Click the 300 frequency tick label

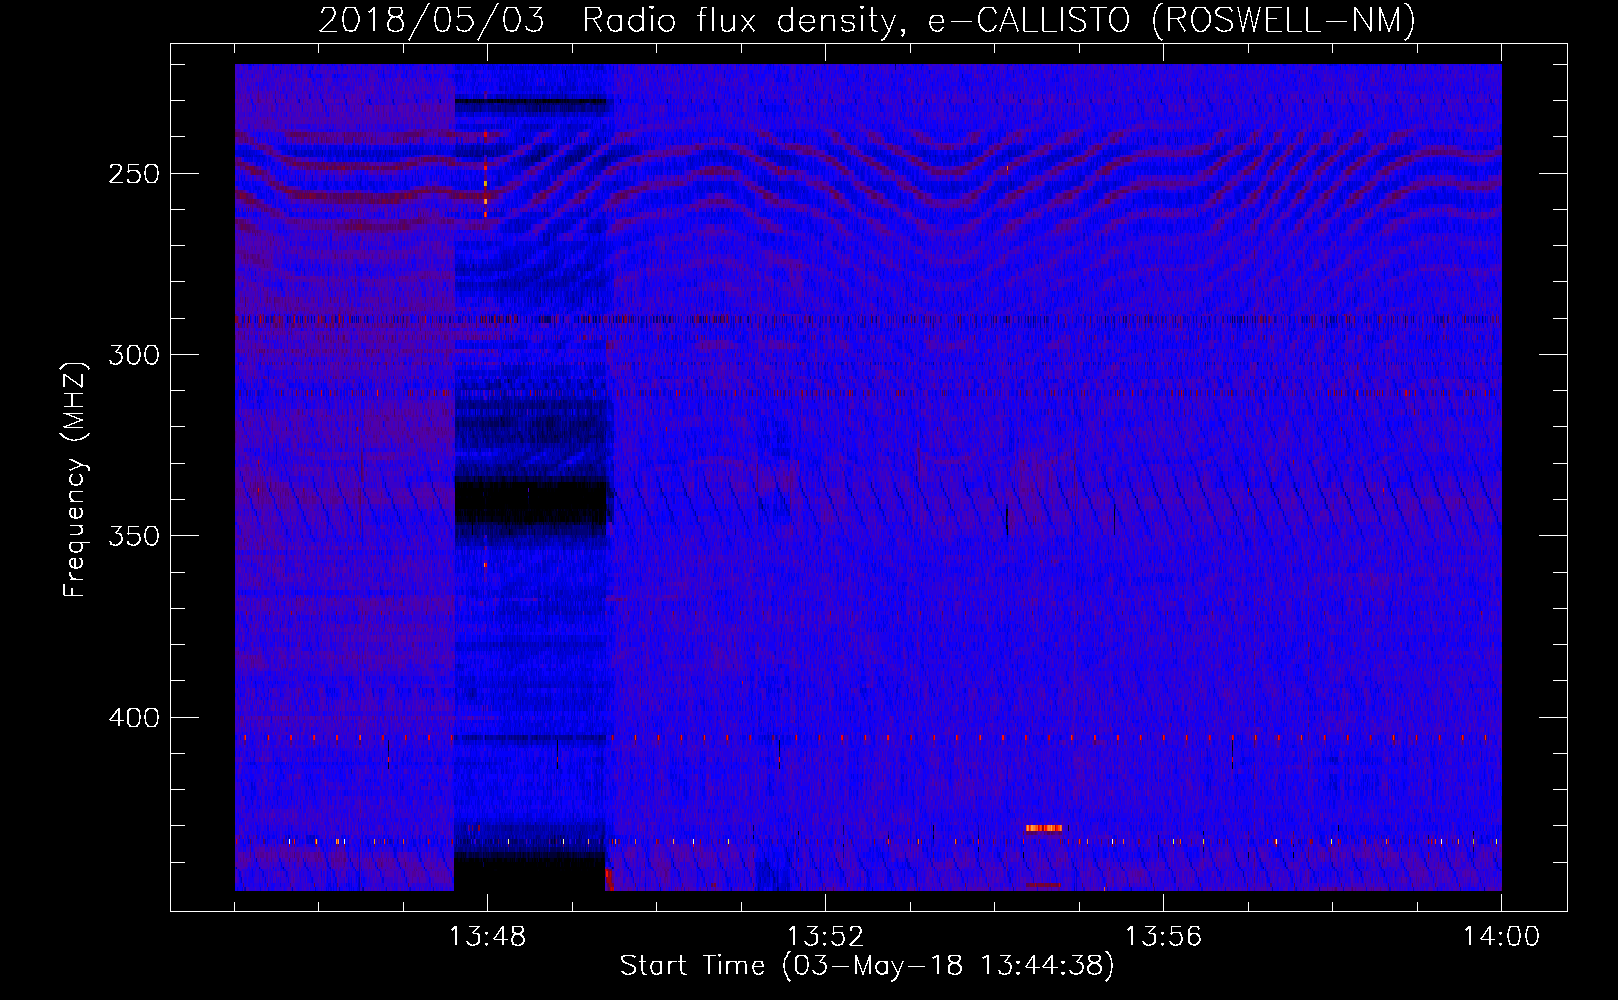click(133, 355)
